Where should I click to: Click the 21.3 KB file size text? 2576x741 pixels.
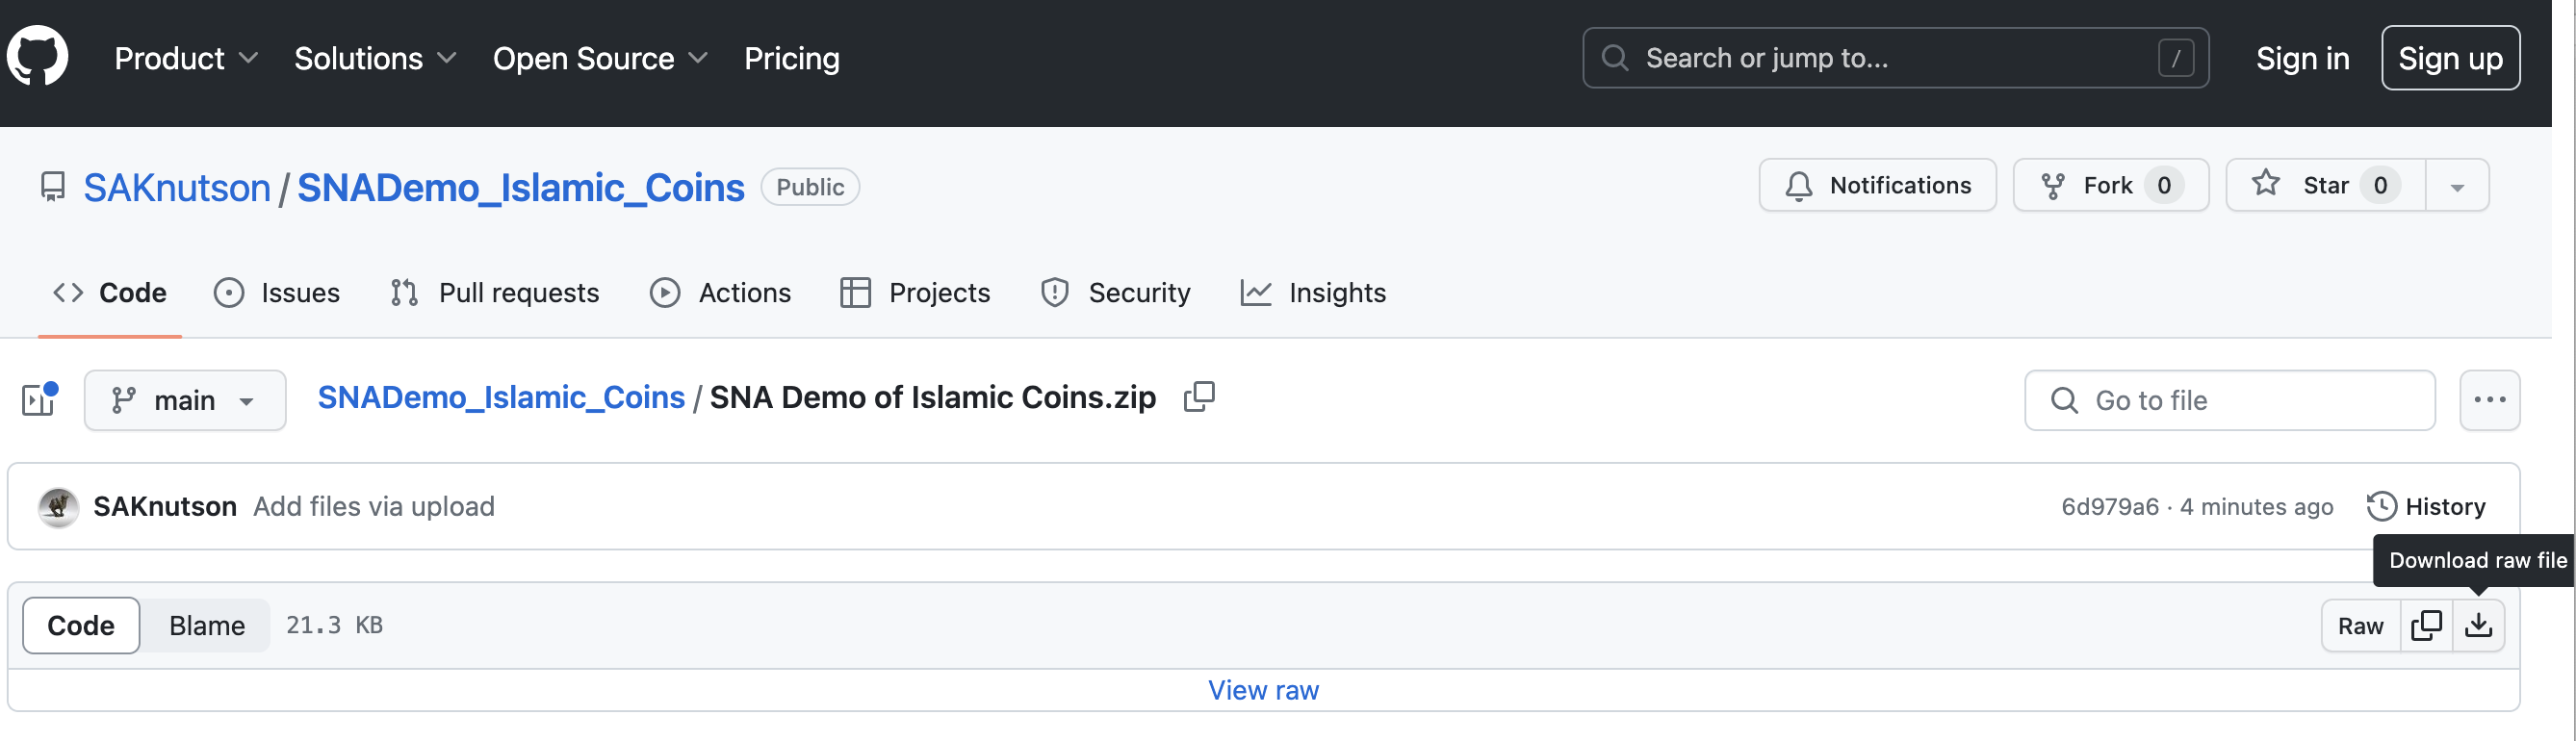coord(334,625)
